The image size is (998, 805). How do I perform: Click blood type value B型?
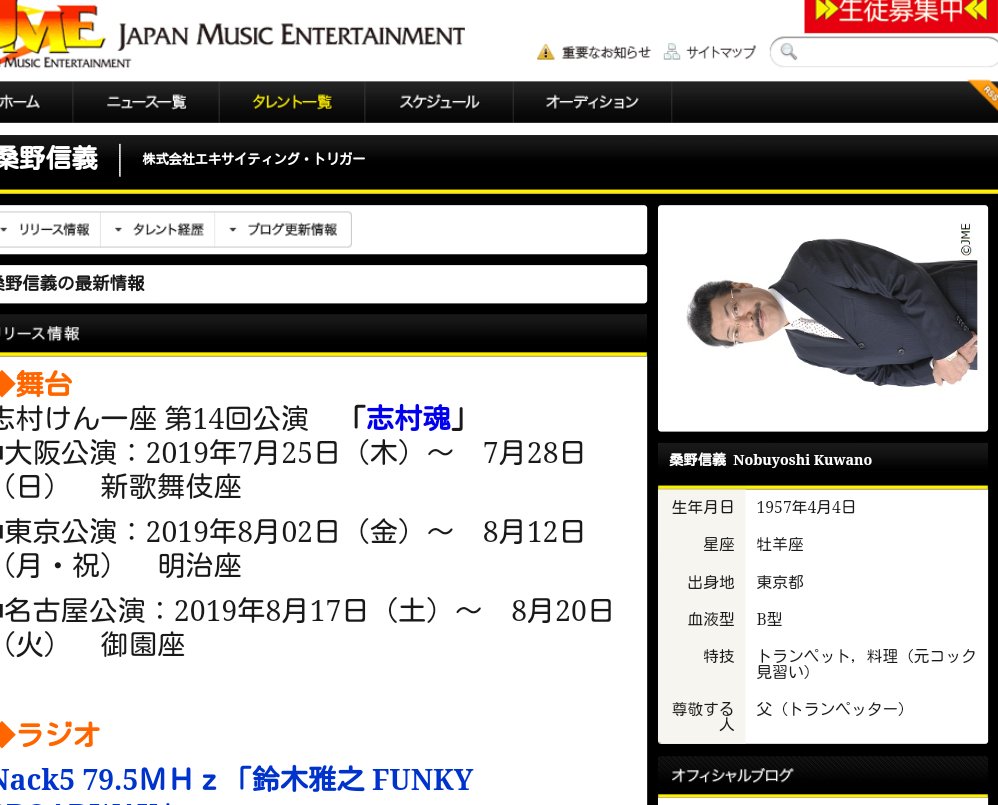(x=769, y=619)
